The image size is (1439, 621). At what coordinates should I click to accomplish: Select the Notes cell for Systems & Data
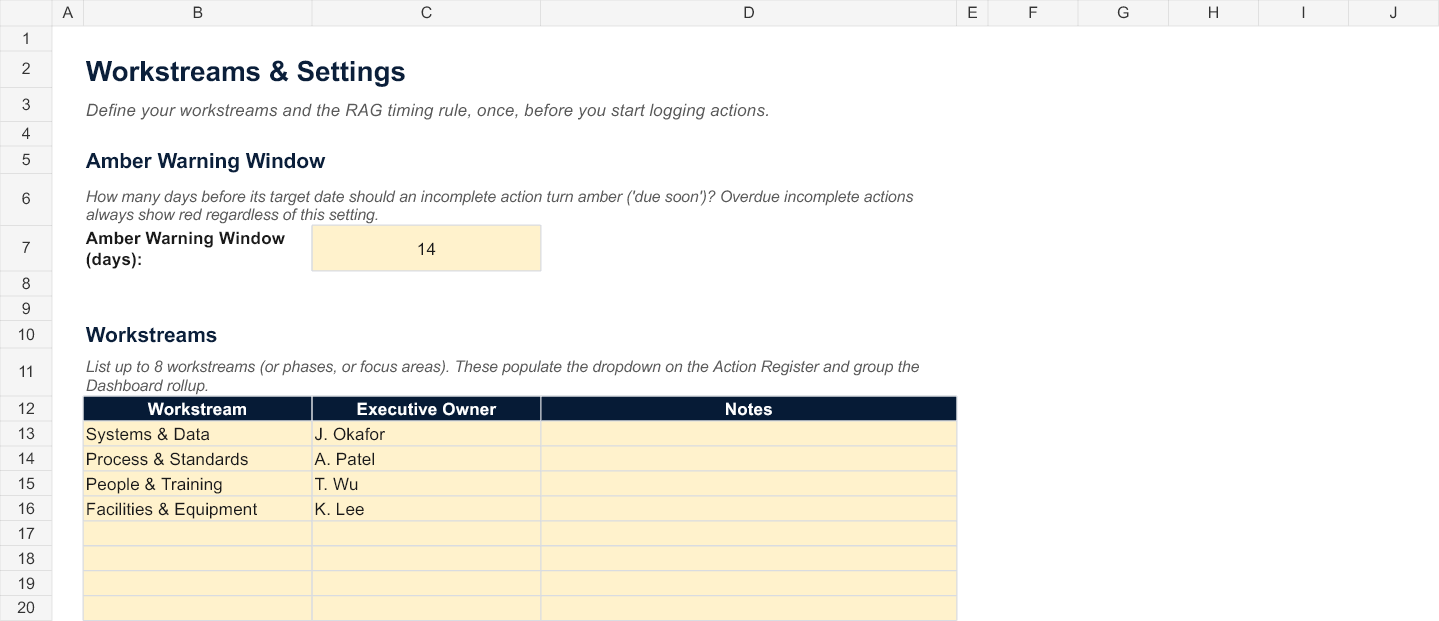[749, 434]
